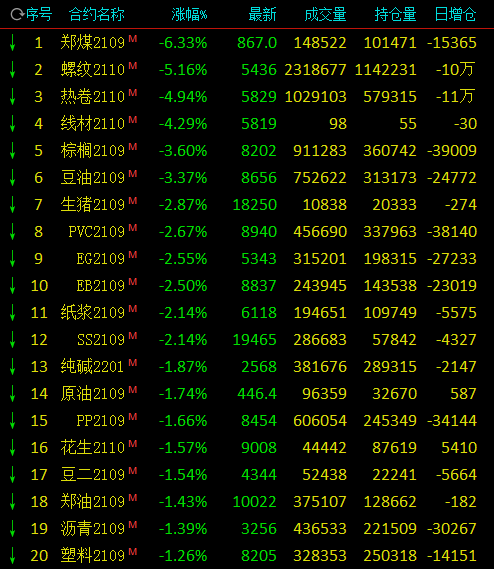Click the 合约名称 column header
The width and height of the screenshot is (494, 569).
pyautogui.click(x=97, y=15)
